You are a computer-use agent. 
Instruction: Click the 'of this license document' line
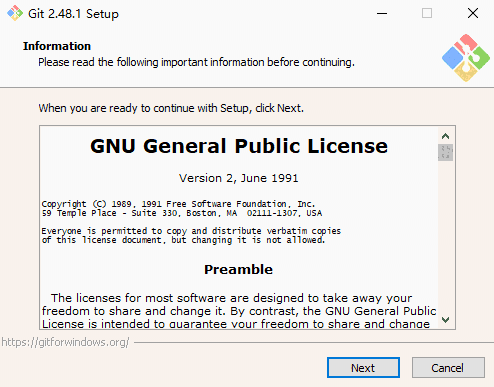pos(183,240)
